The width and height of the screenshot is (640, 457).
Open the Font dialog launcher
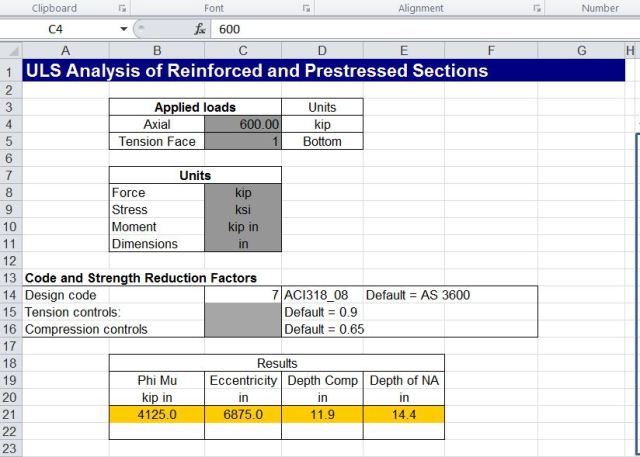click(306, 9)
